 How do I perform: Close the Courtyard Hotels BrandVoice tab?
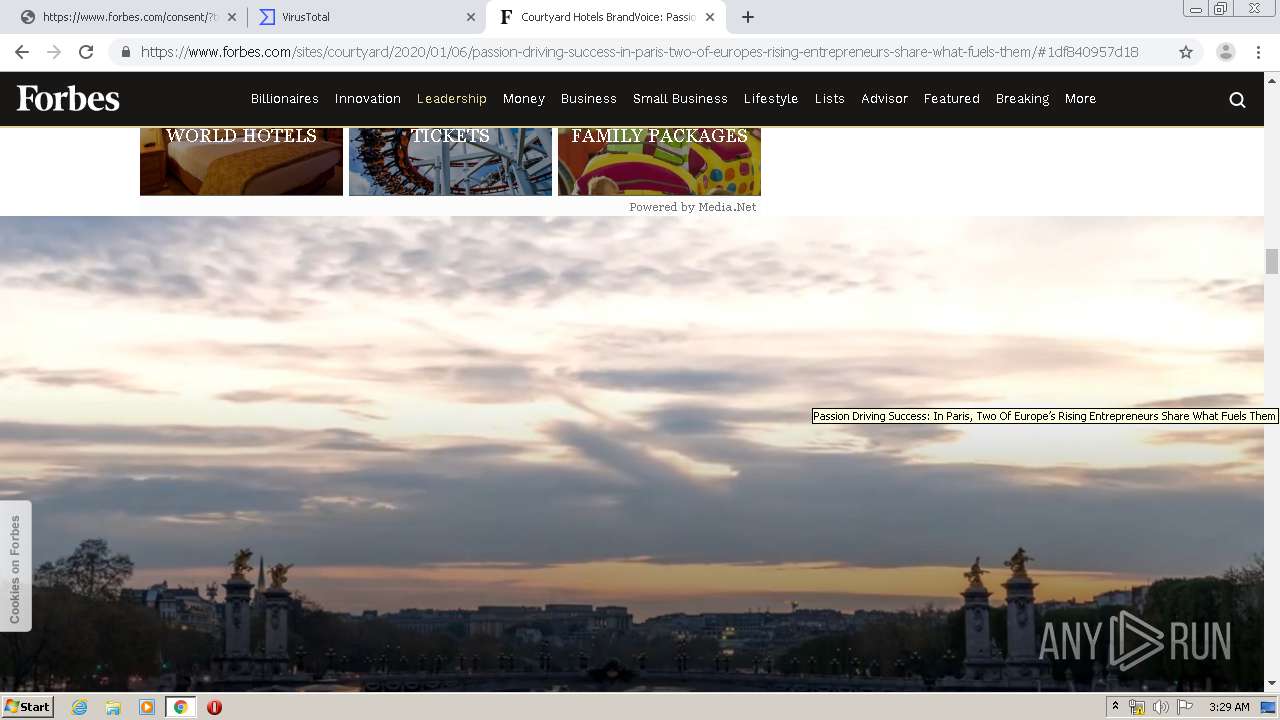point(710,17)
